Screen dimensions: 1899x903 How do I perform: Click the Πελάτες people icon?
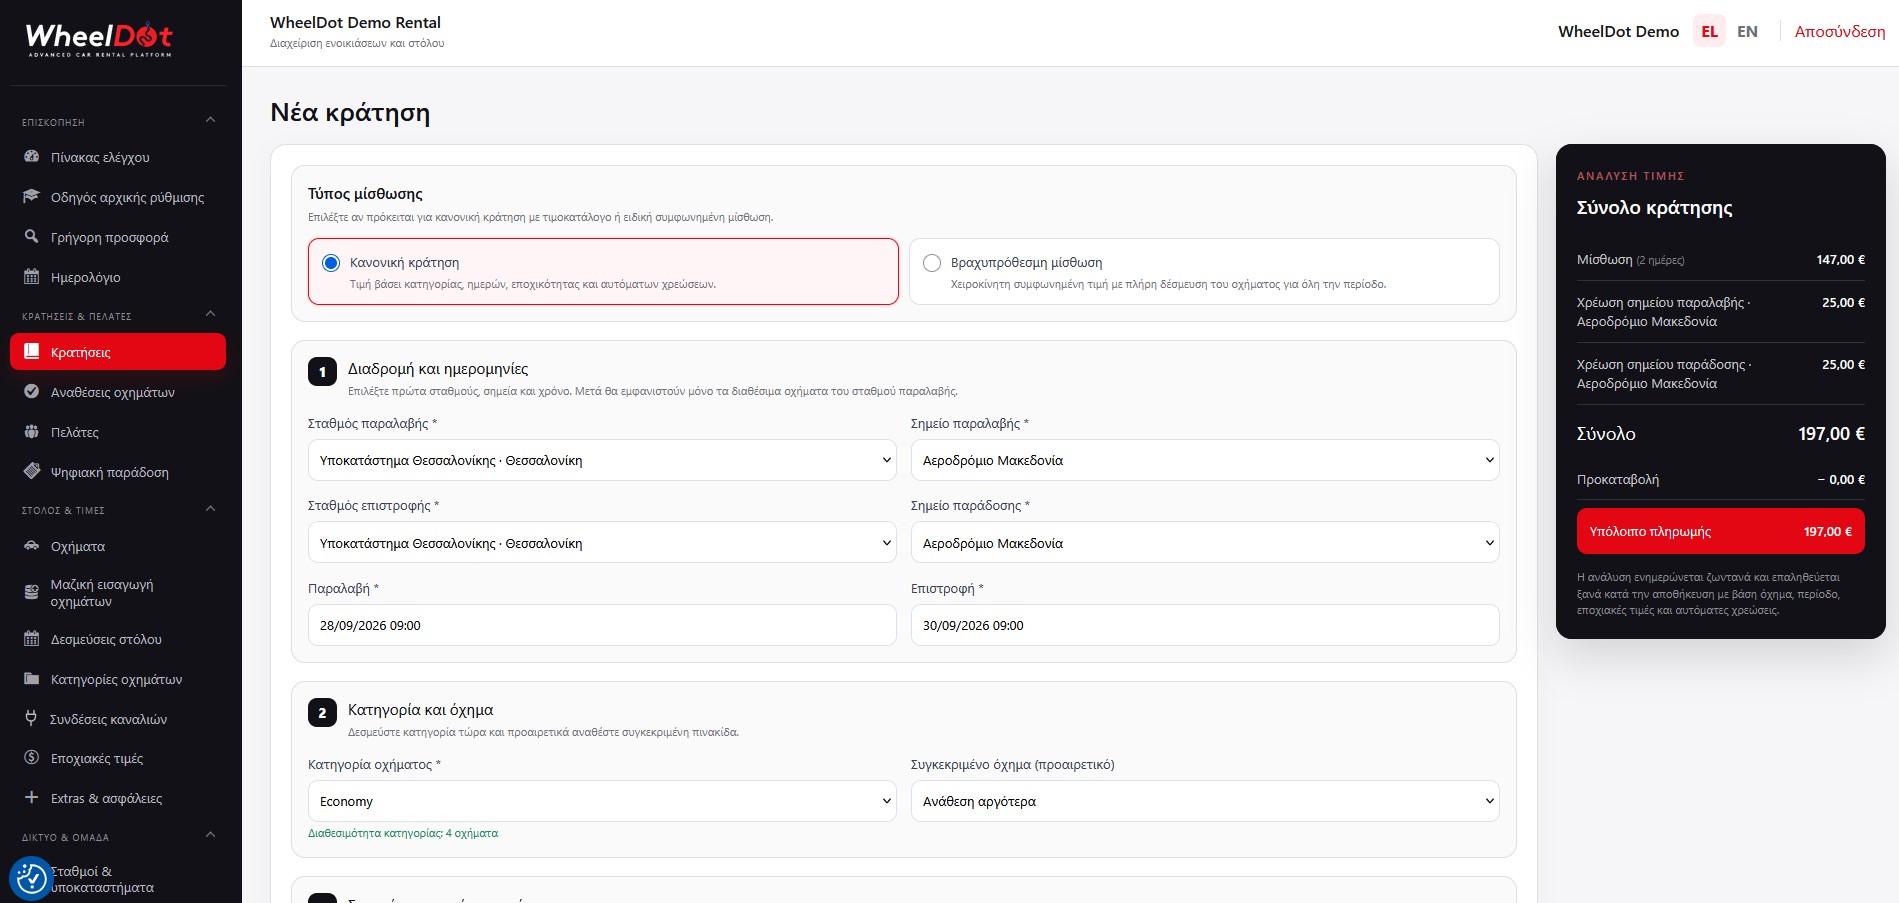[31, 432]
